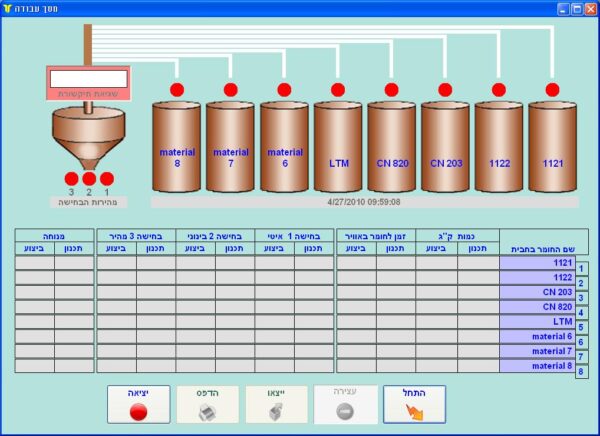
Task: Toggle mixing speed indicator 2
Action: pos(89,179)
